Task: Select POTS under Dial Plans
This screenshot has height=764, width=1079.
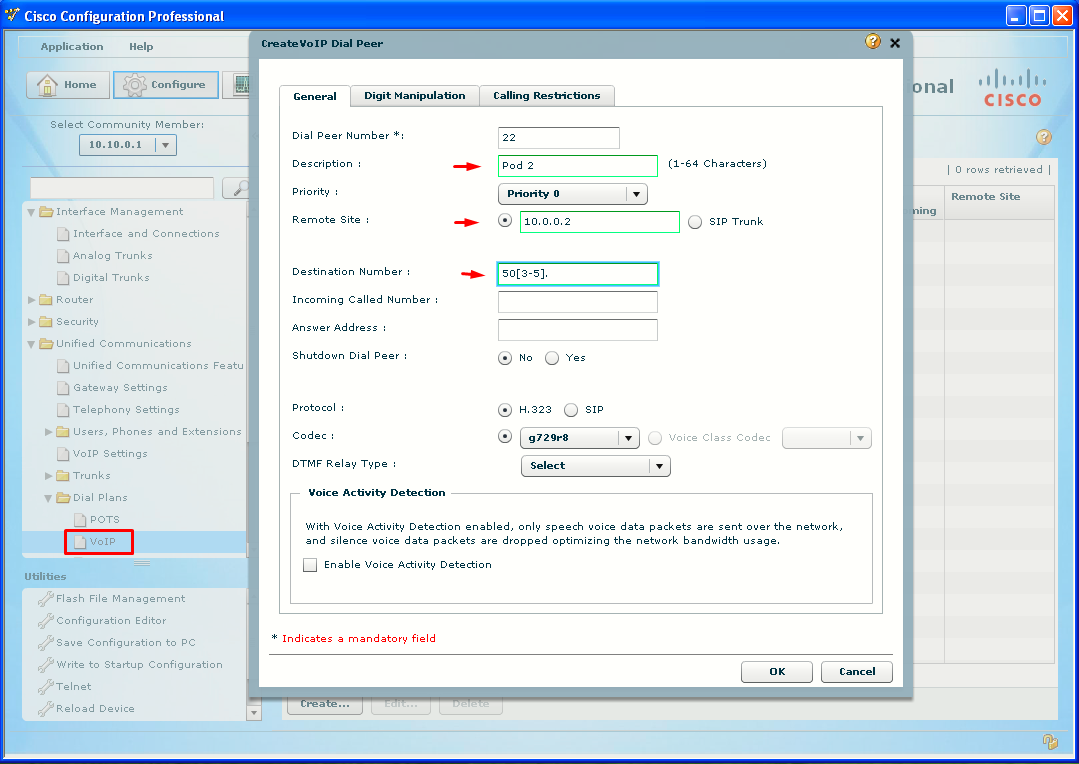Action: tap(105, 520)
